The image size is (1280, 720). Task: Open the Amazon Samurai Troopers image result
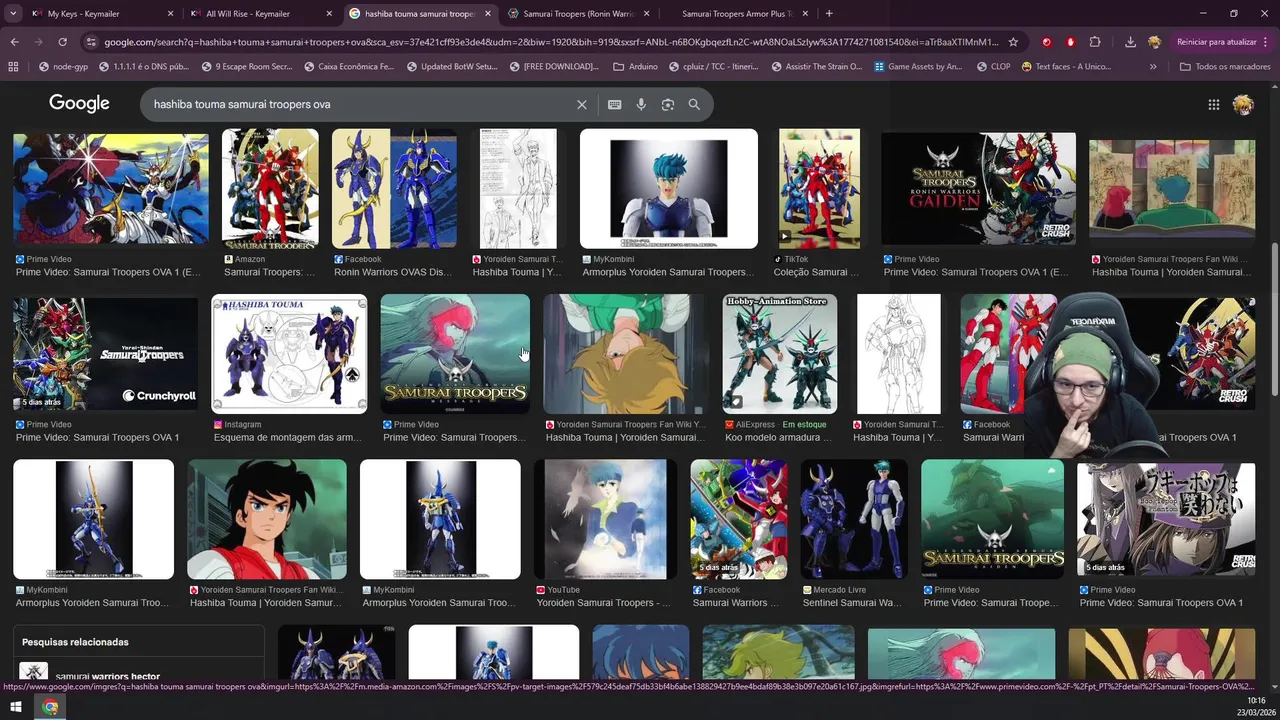coord(270,189)
